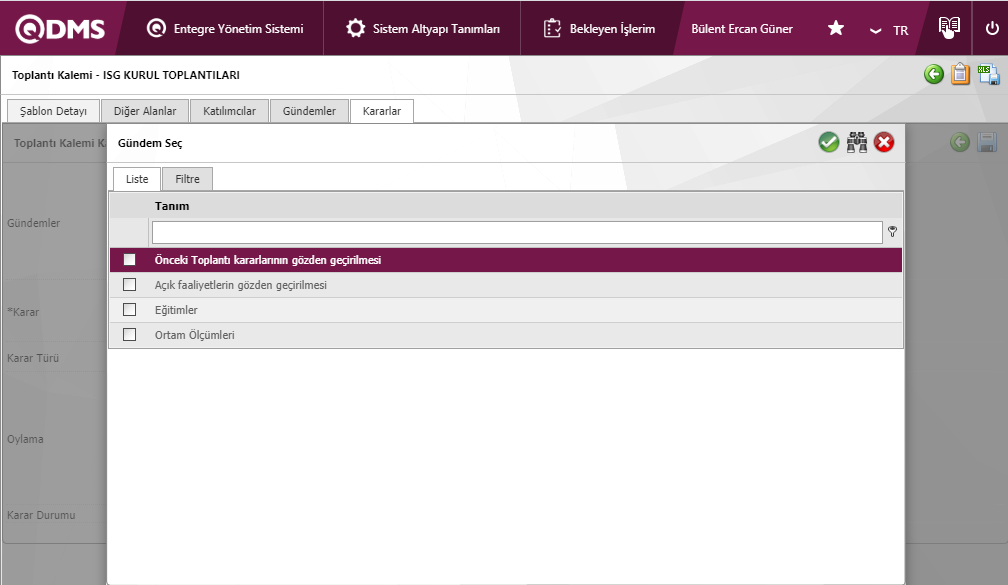Confirm selection with green checkmark icon
This screenshot has height=585, width=1008.
(x=829, y=142)
